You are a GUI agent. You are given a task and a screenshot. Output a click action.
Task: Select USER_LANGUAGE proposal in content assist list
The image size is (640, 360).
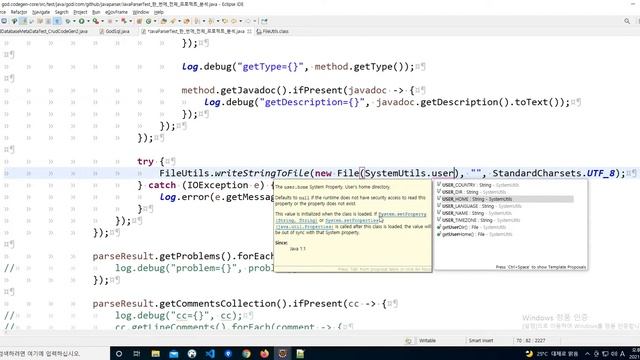tap(479, 206)
